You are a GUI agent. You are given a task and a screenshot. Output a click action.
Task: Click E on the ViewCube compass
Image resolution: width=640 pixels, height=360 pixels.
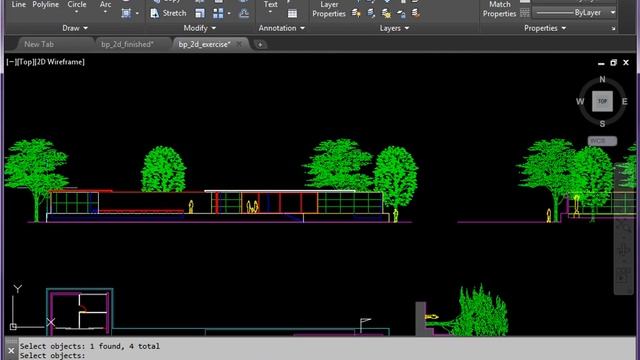pyautogui.click(x=624, y=101)
